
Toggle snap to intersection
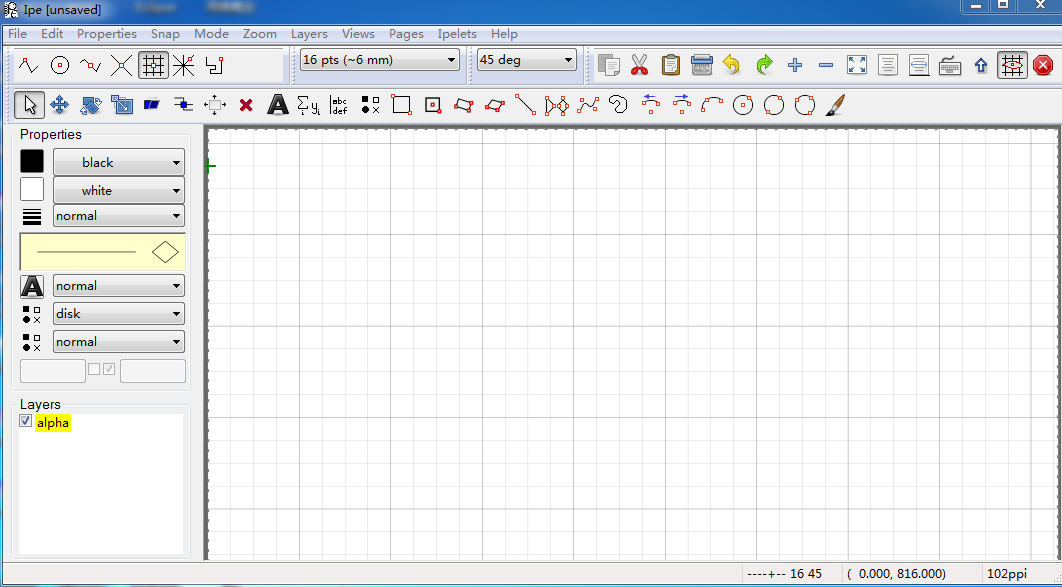[121, 65]
